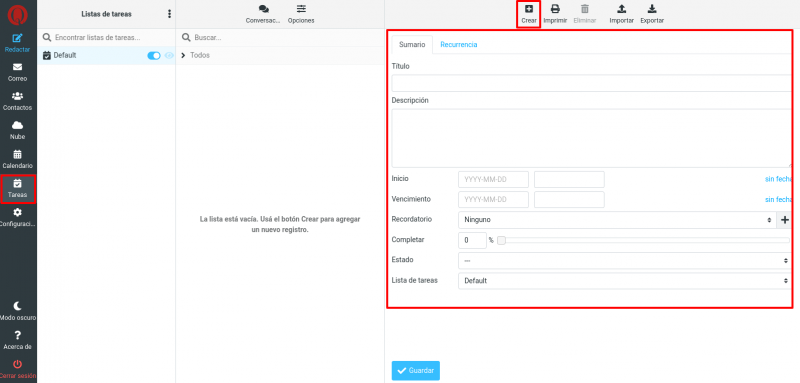The image size is (800, 383).
Task: Click the Guardar button
Action: (x=416, y=371)
